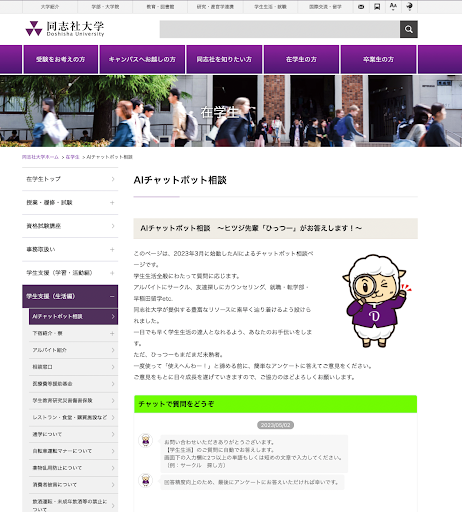
Task: Select the 同志社を知りたい方 purple tab
Action: point(224,59)
